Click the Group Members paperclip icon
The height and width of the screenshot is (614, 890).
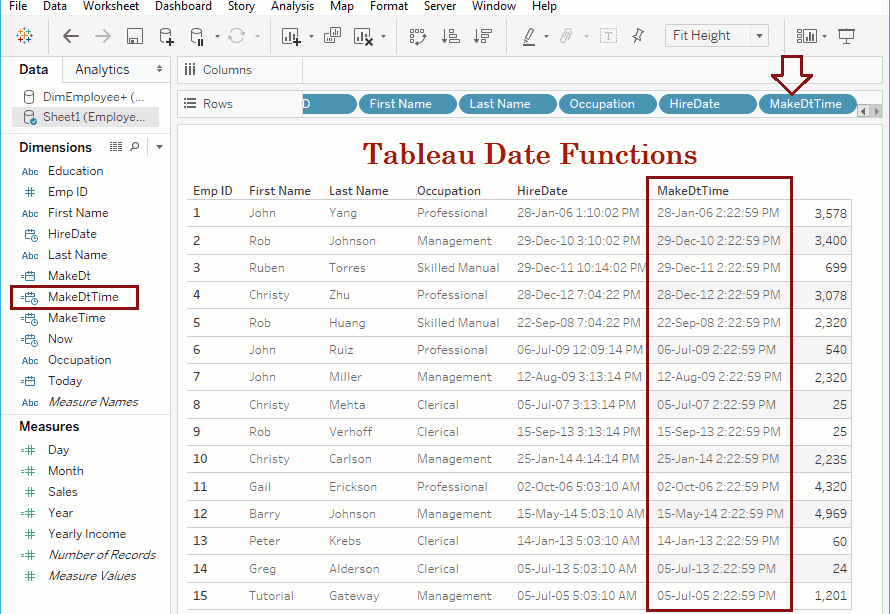(566, 36)
